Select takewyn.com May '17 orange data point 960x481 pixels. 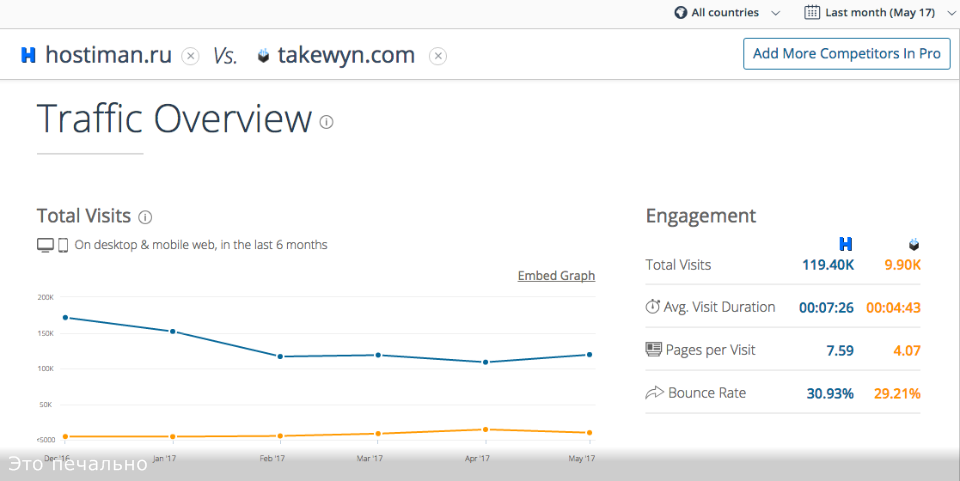pos(590,433)
